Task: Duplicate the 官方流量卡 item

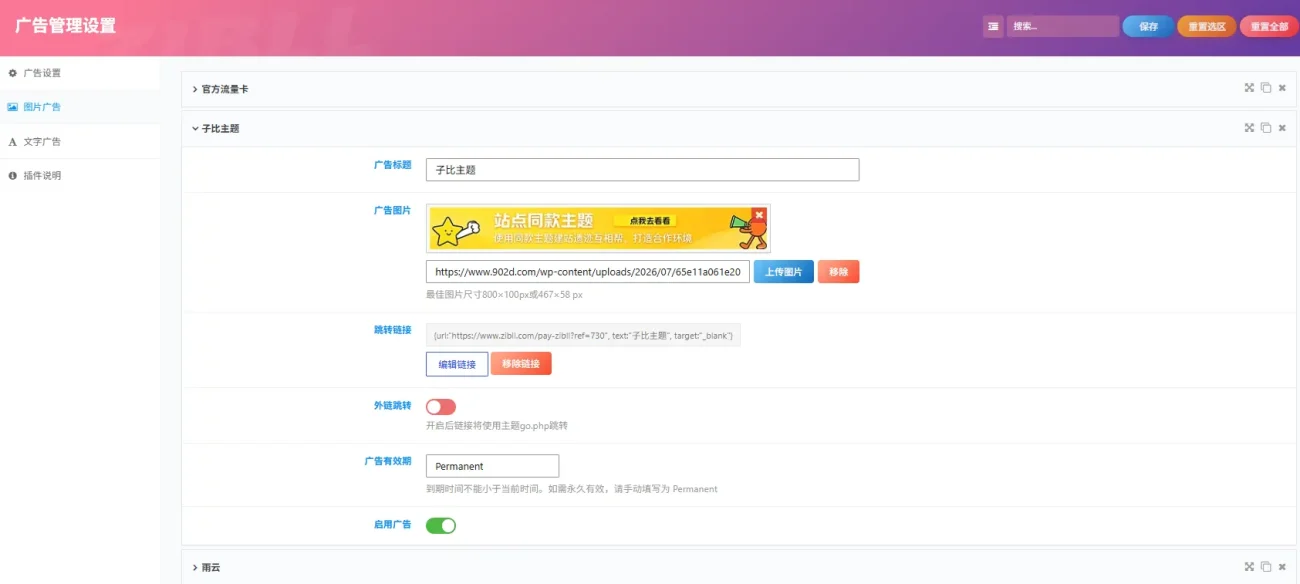Action: (1266, 88)
